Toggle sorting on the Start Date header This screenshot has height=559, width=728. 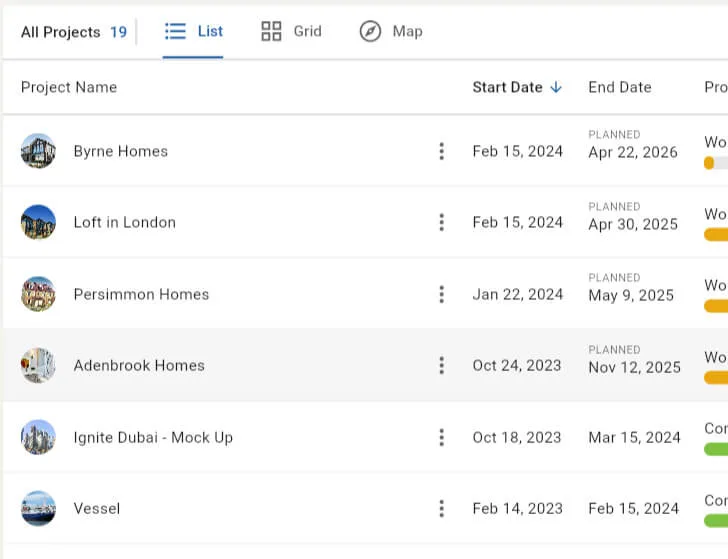point(507,87)
